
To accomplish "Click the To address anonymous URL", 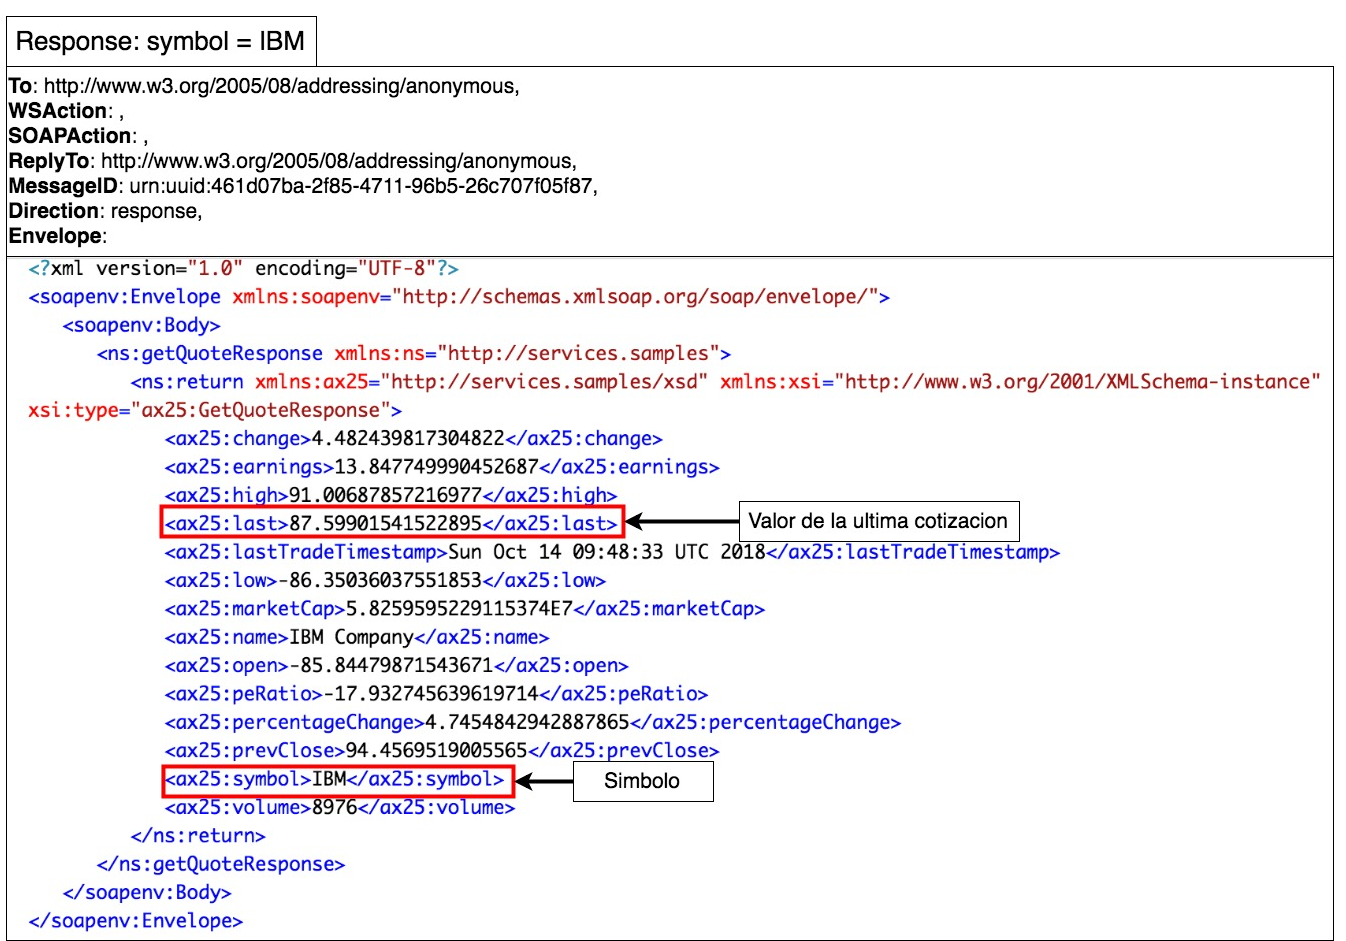I will pos(281,86).
